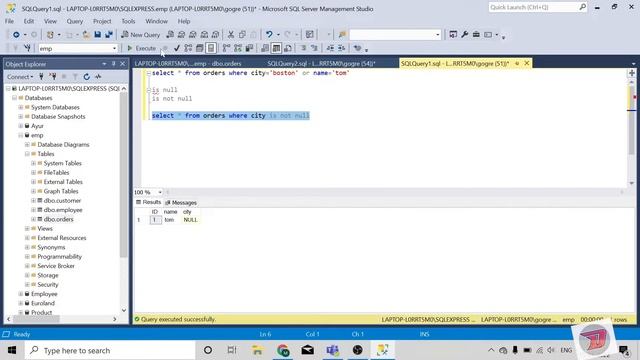Switch to the Messages tab
The height and width of the screenshot is (360, 640).
click(181, 202)
